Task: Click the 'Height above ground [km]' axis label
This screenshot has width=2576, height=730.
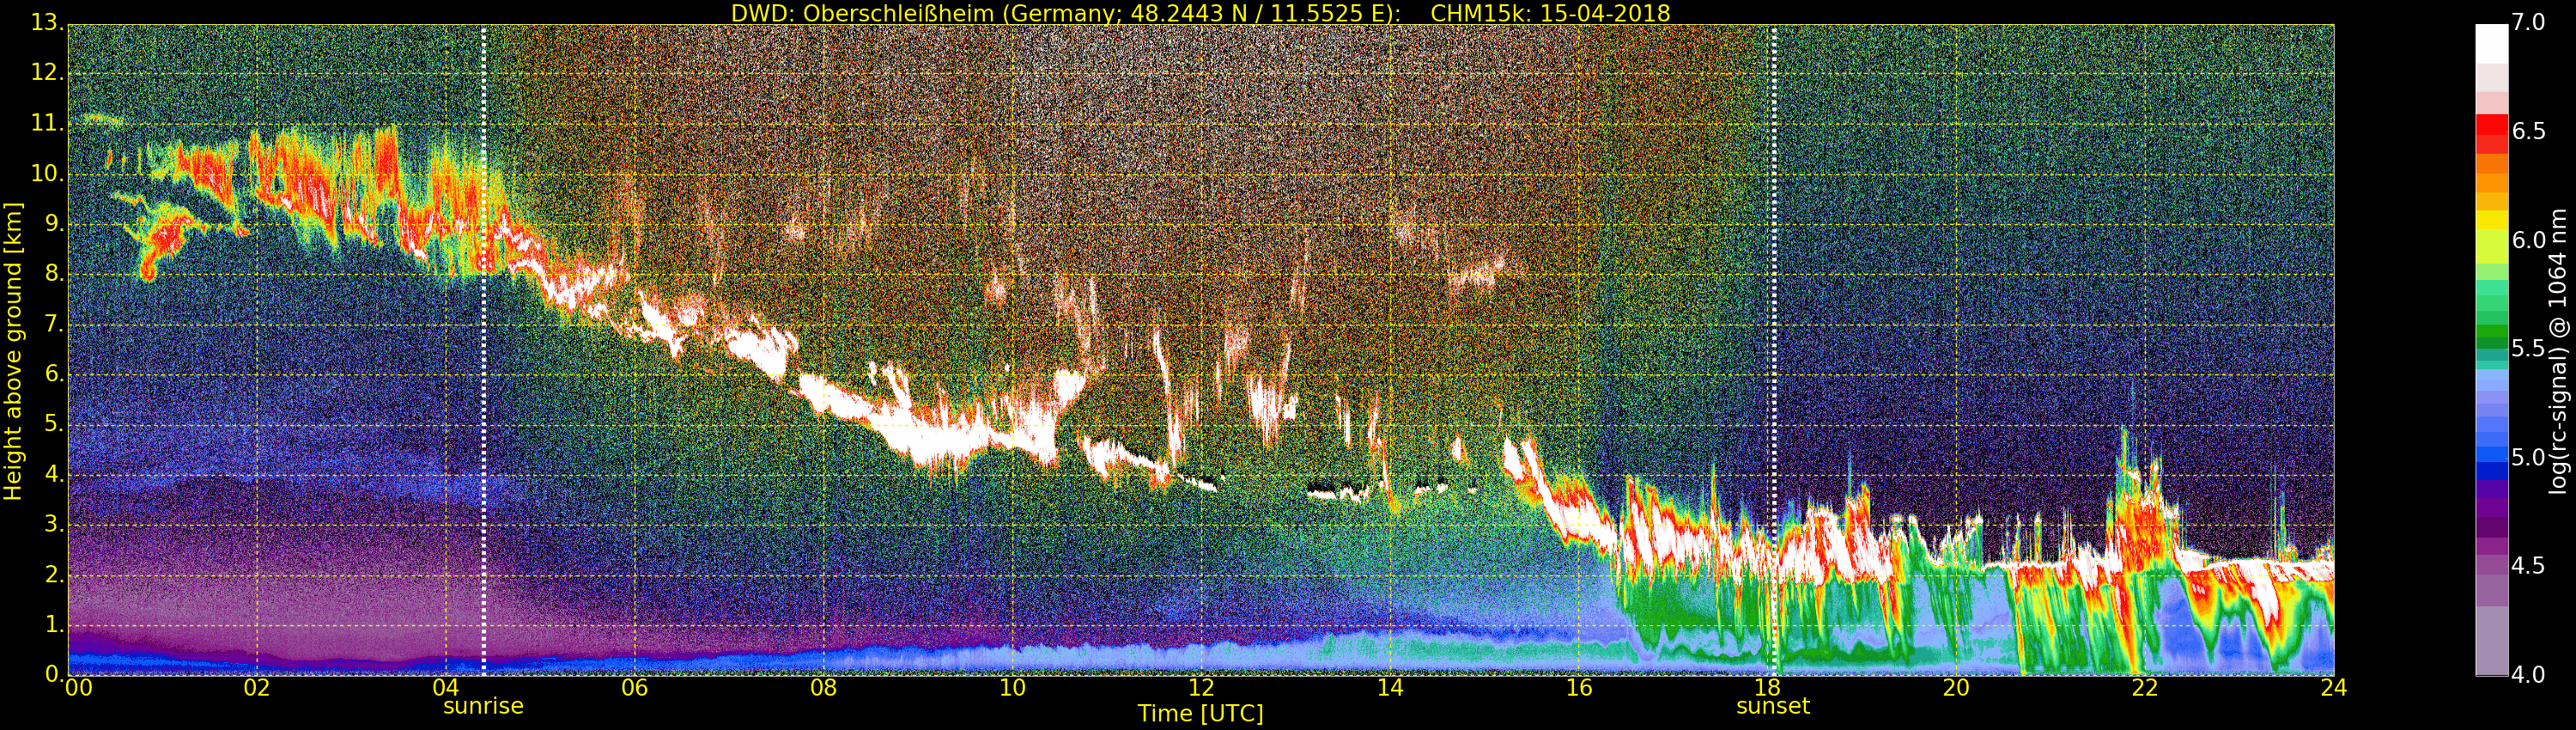Action: pos(13,351)
